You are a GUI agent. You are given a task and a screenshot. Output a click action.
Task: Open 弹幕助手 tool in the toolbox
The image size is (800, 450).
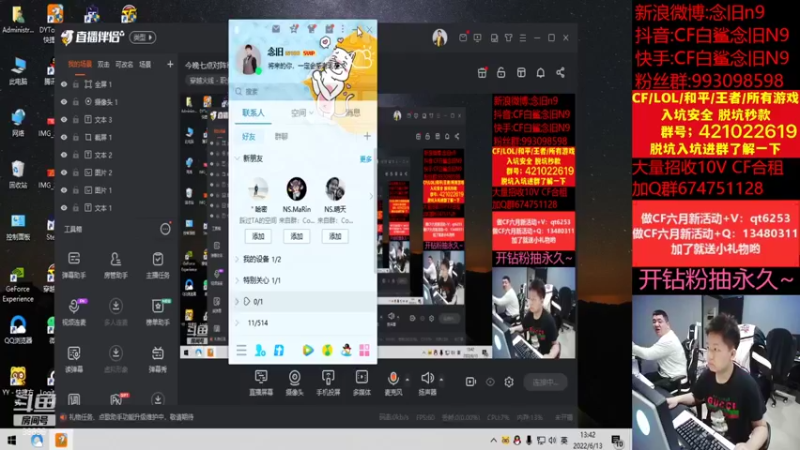[74, 264]
